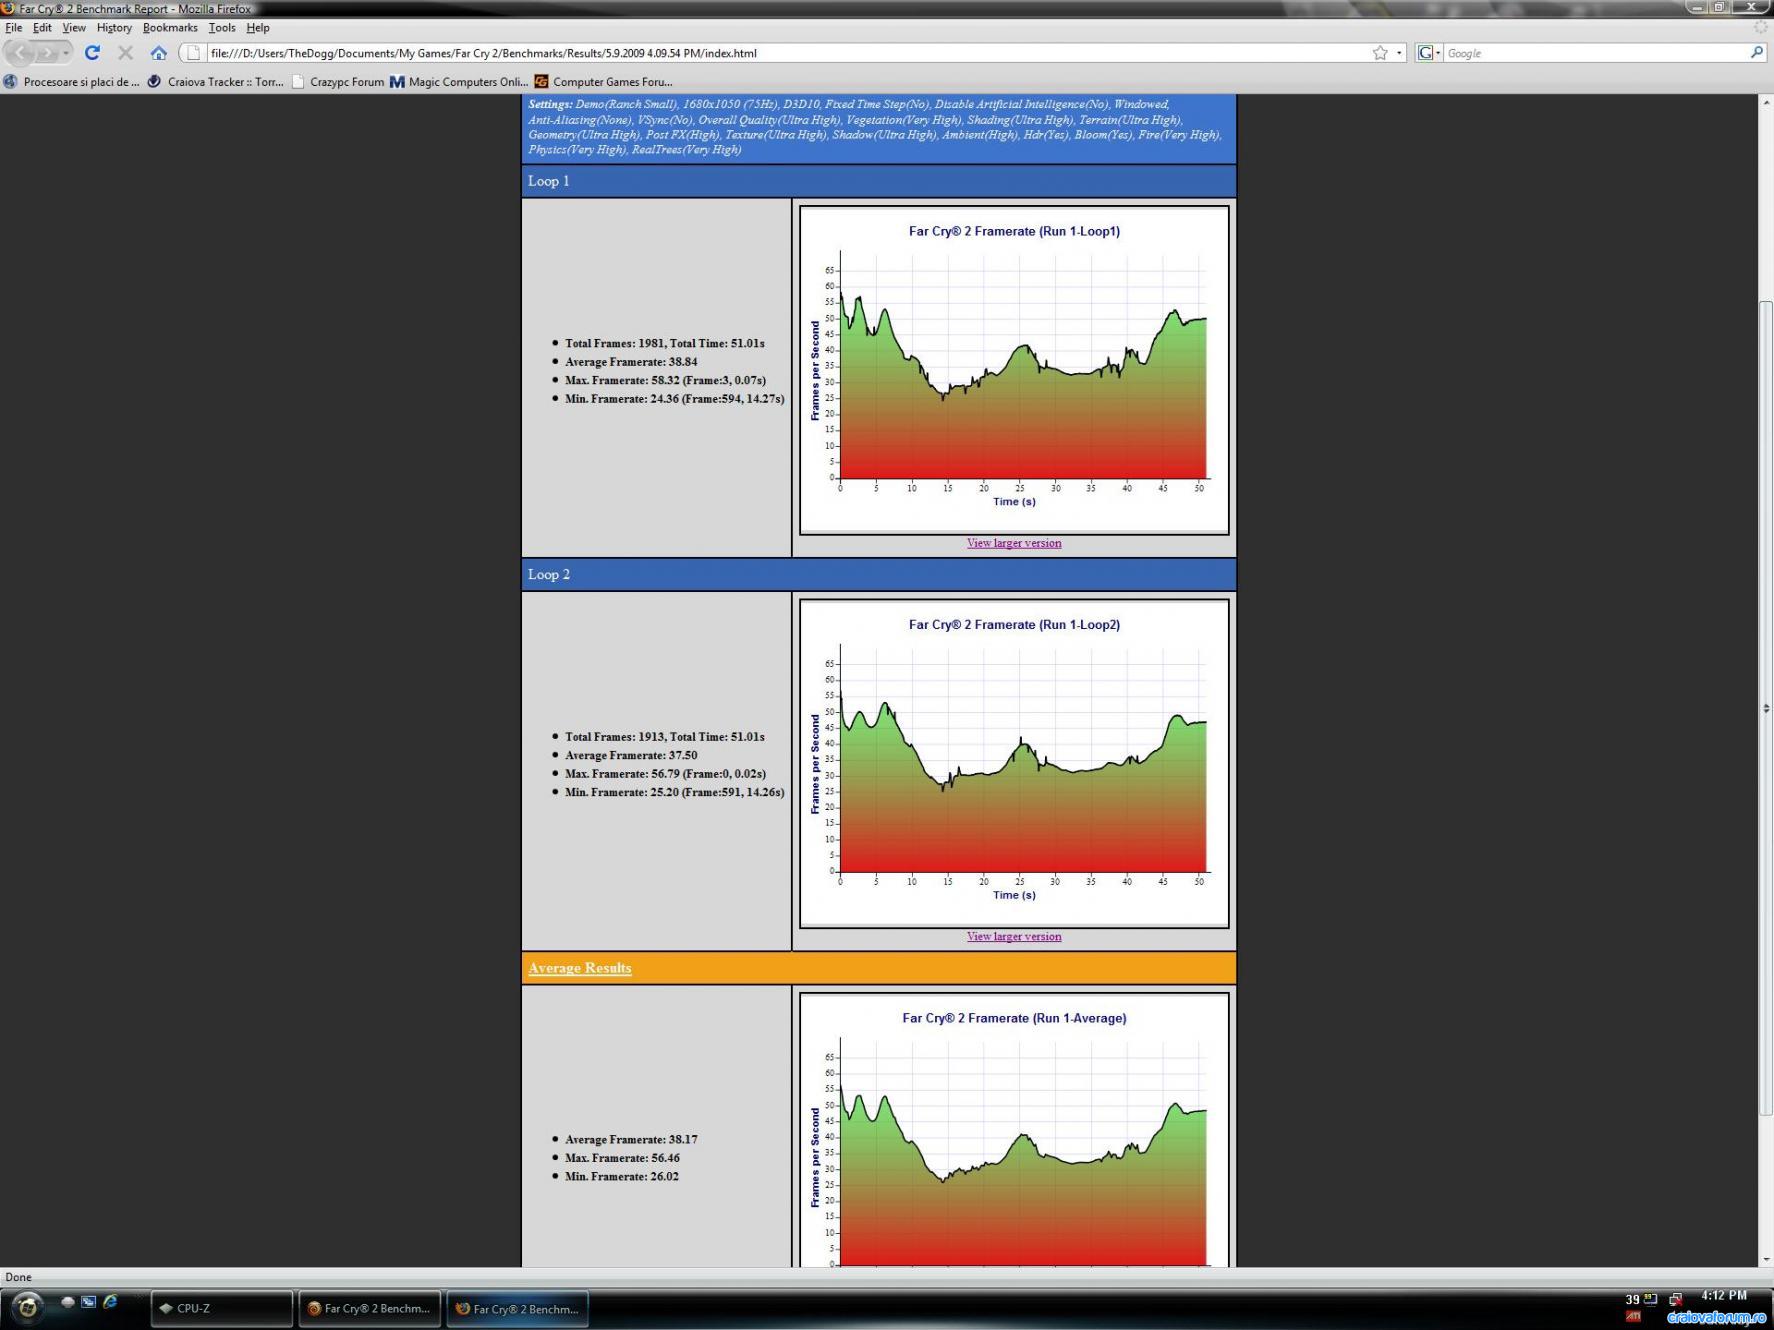The image size is (1774, 1330).
Task: Launch Internet Explorer from quick launch
Action: pyautogui.click(x=110, y=1302)
